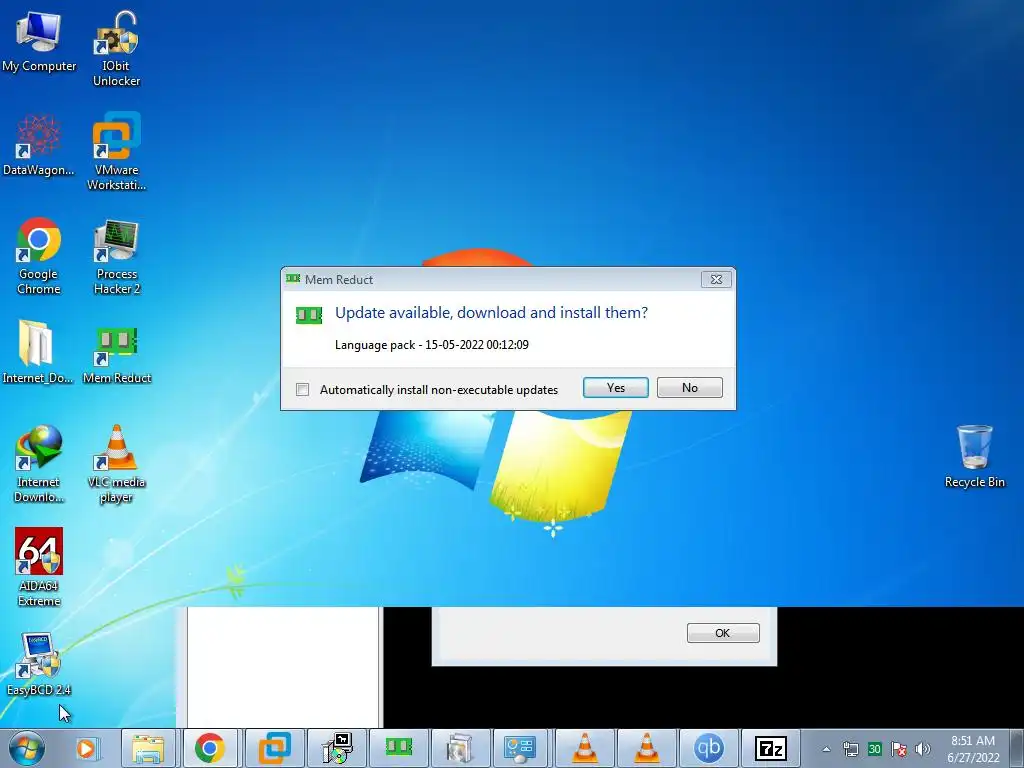Click 'Language pack - 15-05-2022 00:12:09' text
1024x768 pixels.
point(432,345)
